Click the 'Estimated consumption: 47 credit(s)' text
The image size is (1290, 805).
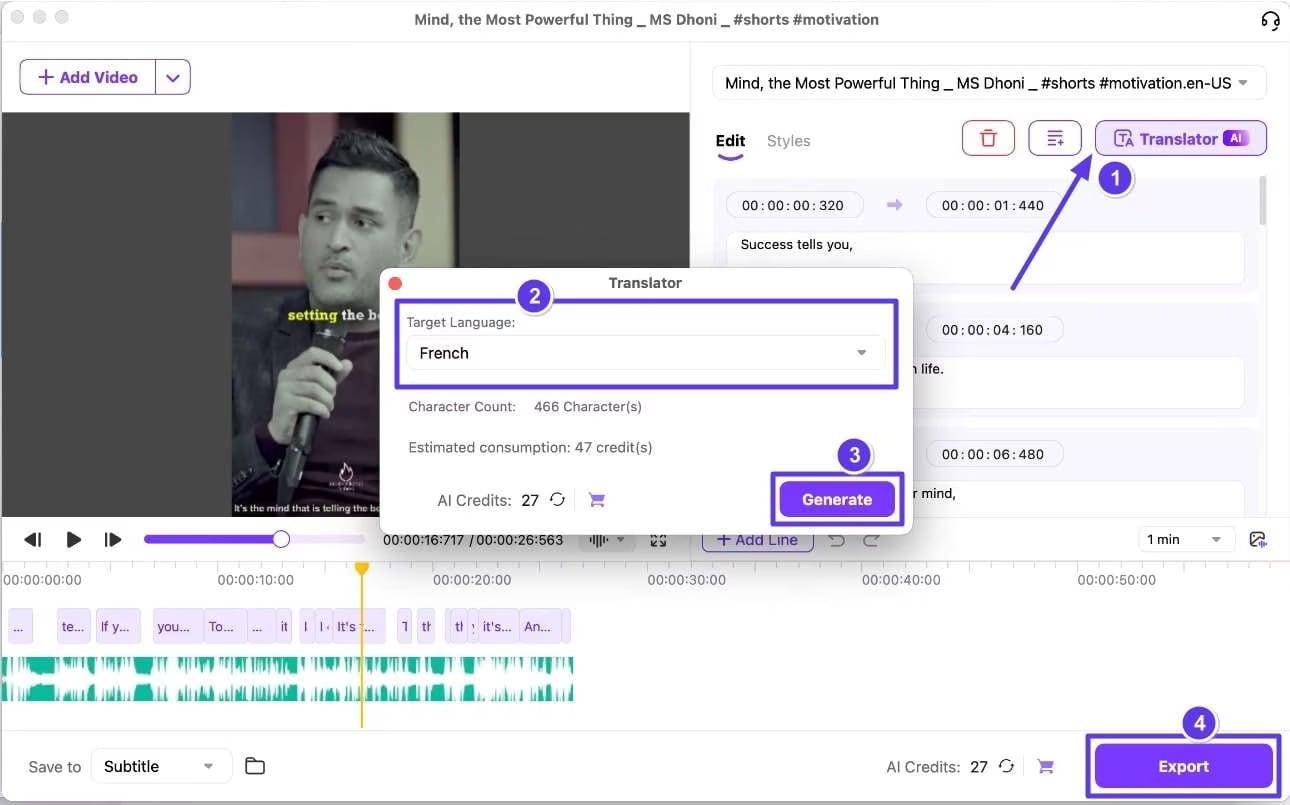[x=530, y=447]
